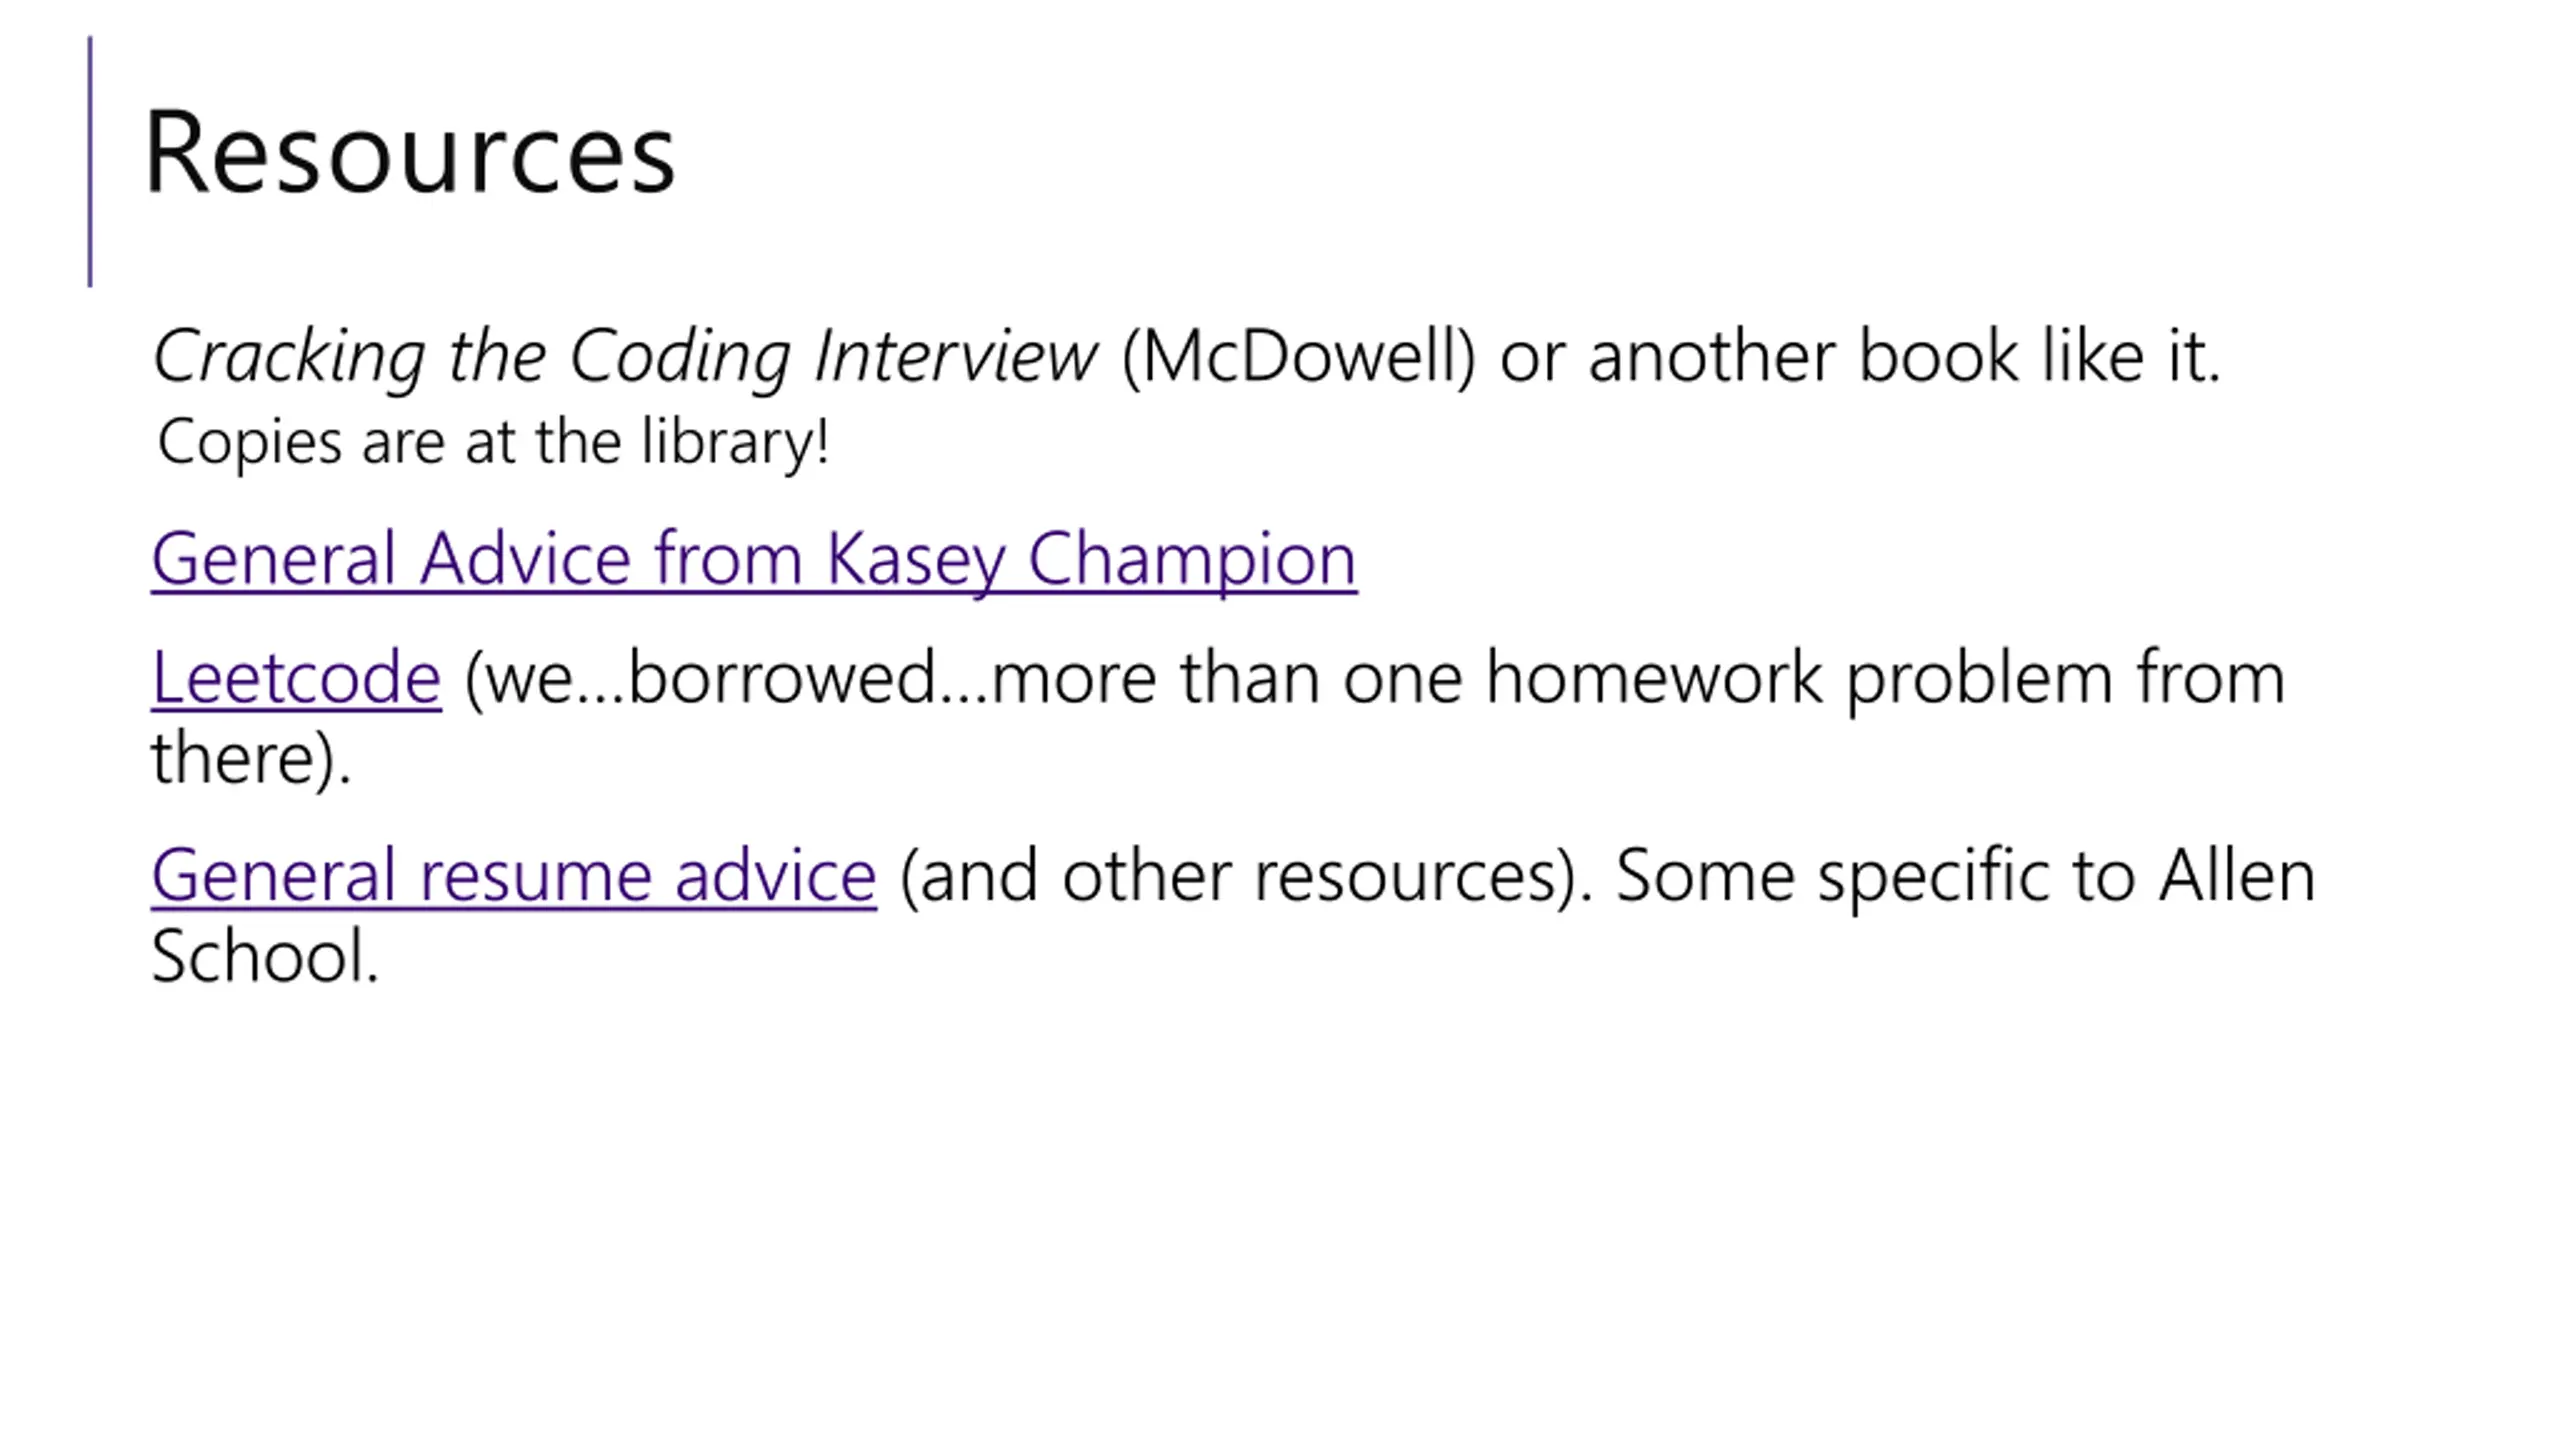Screen dimensions: 2560x1440
Task: Click the word 'School.' on the last line
Action: pos(265,956)
